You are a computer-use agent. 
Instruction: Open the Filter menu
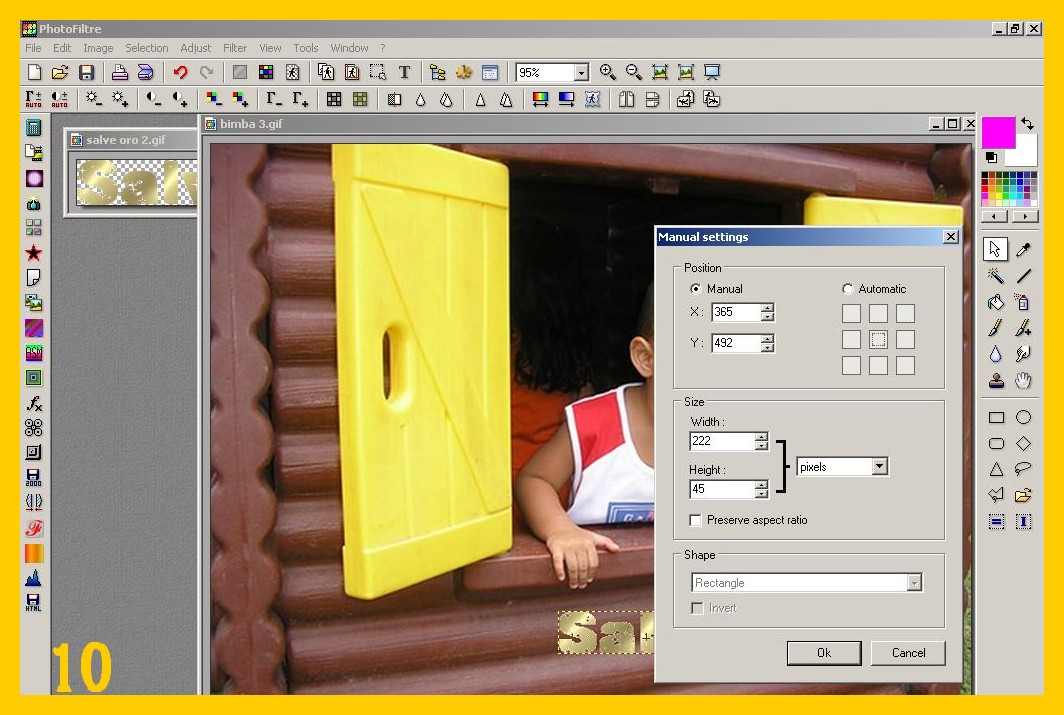coord(235,48)
